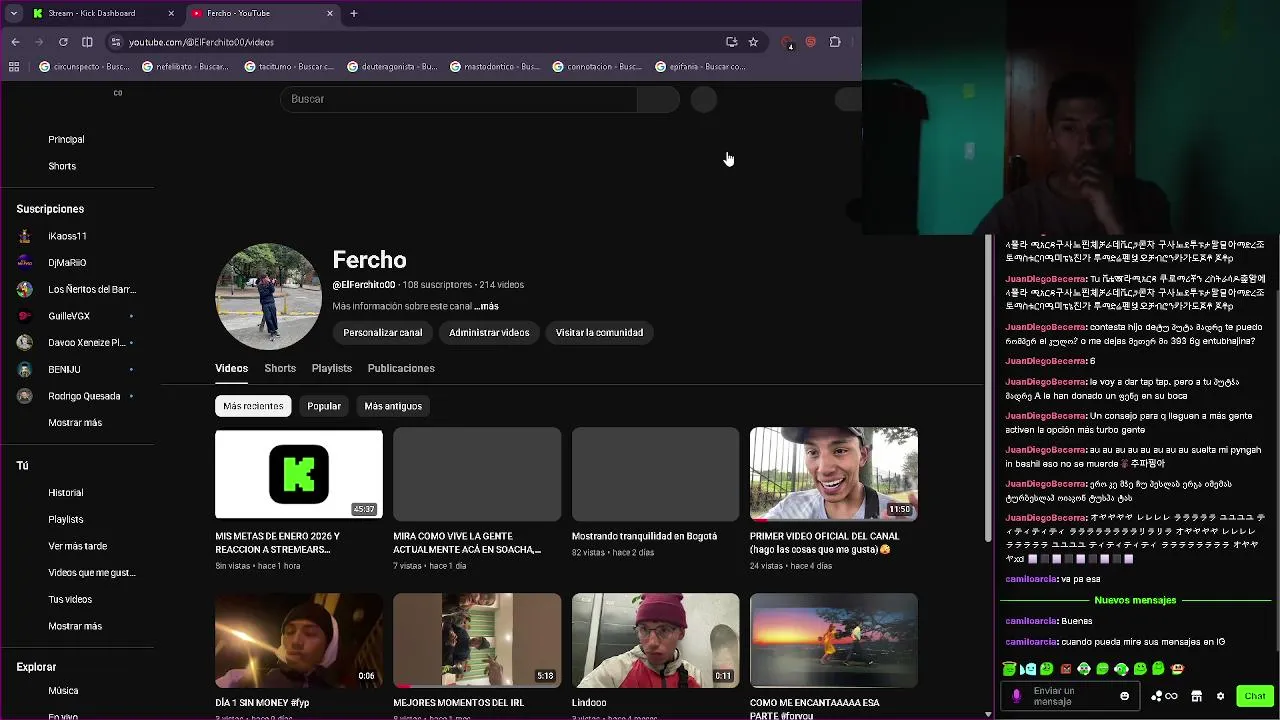The height and width of the screenshot is (720, 1280).
Task: Click Administrar videos button
Action: pos(489,332)
